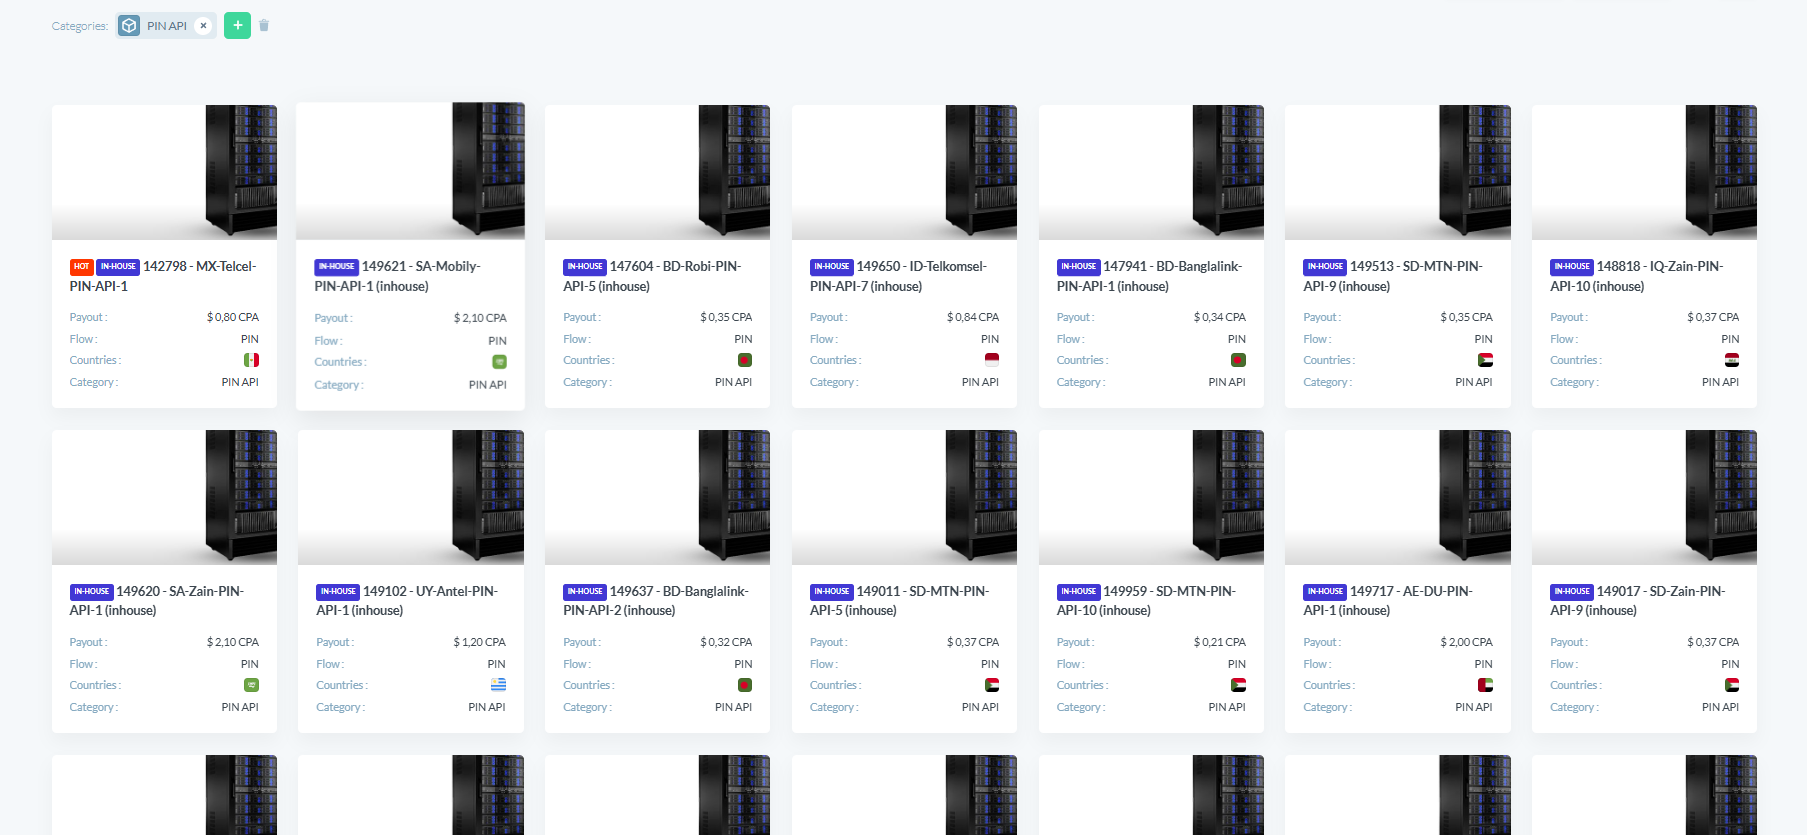The height and width of the screenshot is (835, 1807).
Task: Click IN-HOUSE badge on offer 149620
Action: pyautogui.click(x=92, y=592)
